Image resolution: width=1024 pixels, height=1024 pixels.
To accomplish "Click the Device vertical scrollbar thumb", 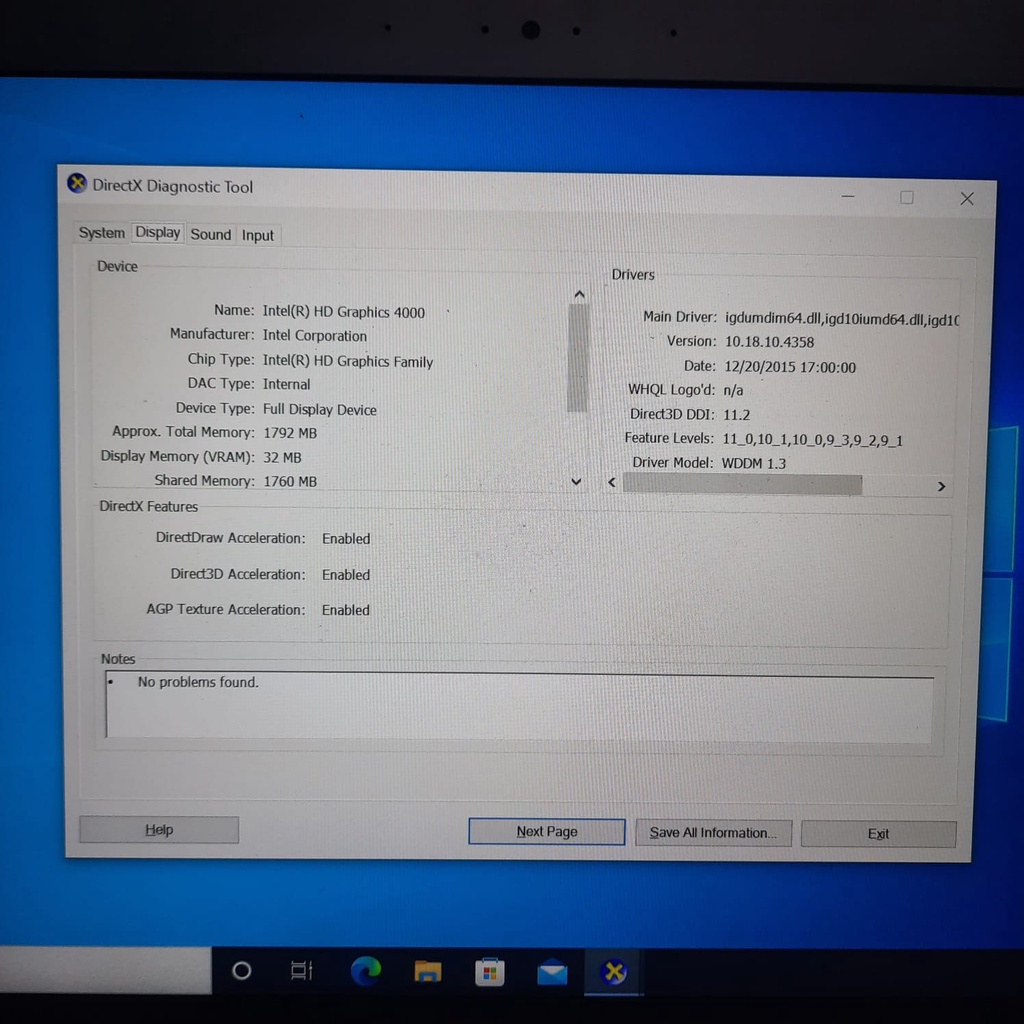I will [x=577, y=357].
